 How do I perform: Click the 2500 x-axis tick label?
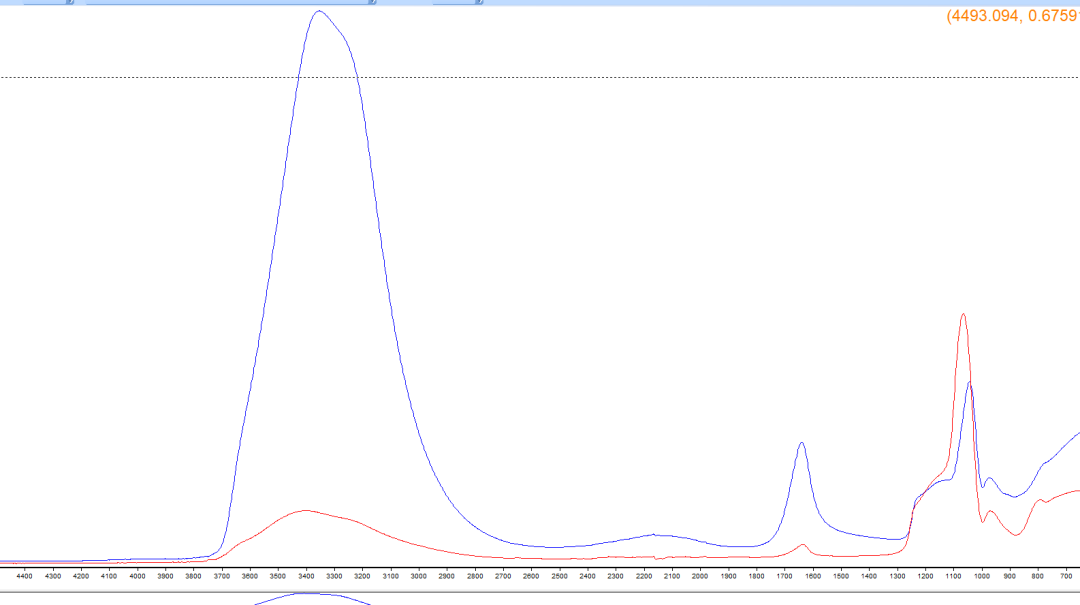click(x=559, y=575)
